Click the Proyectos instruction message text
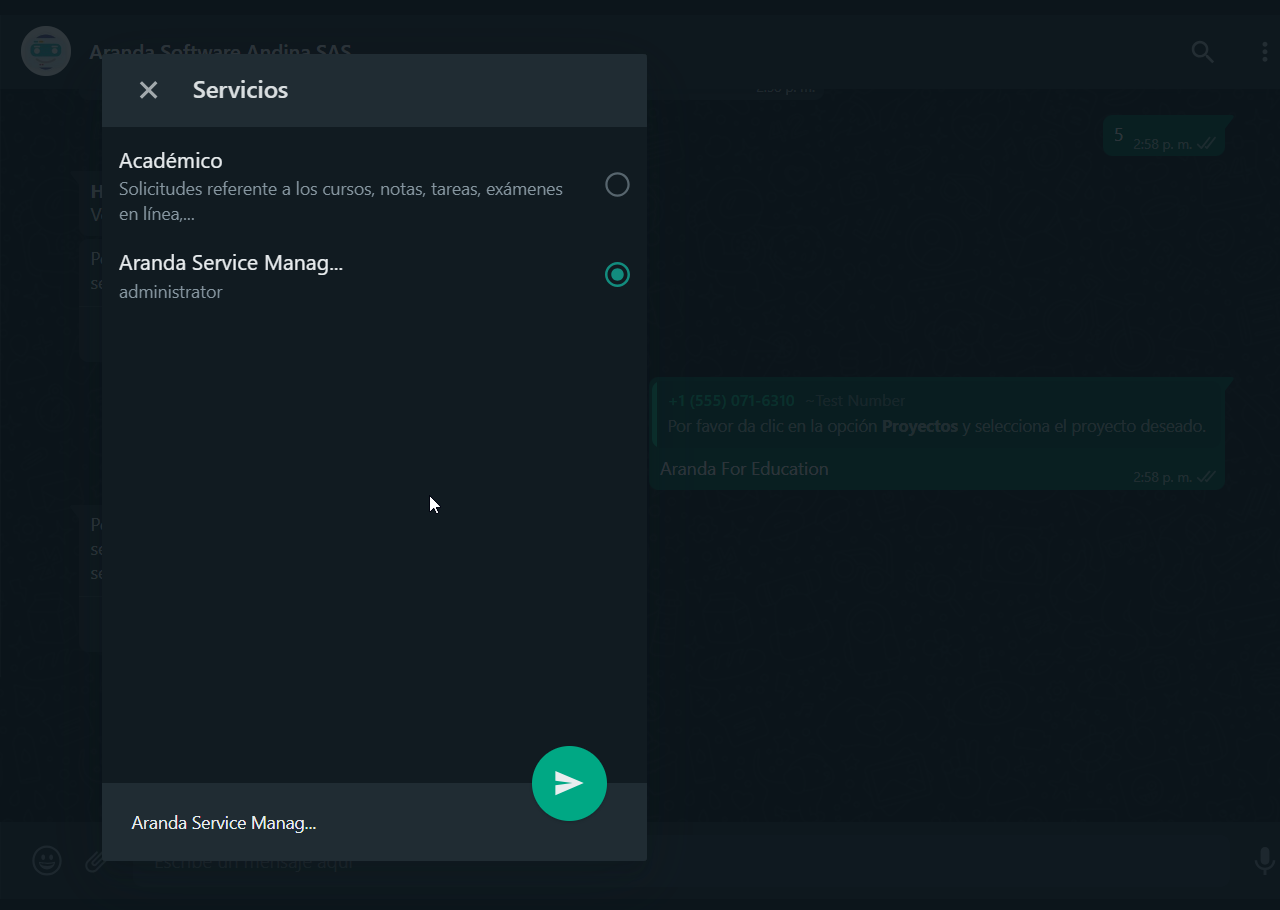The height and width of the screenshot is (910, 1280). pyautogui.click(x=936, y=426)
